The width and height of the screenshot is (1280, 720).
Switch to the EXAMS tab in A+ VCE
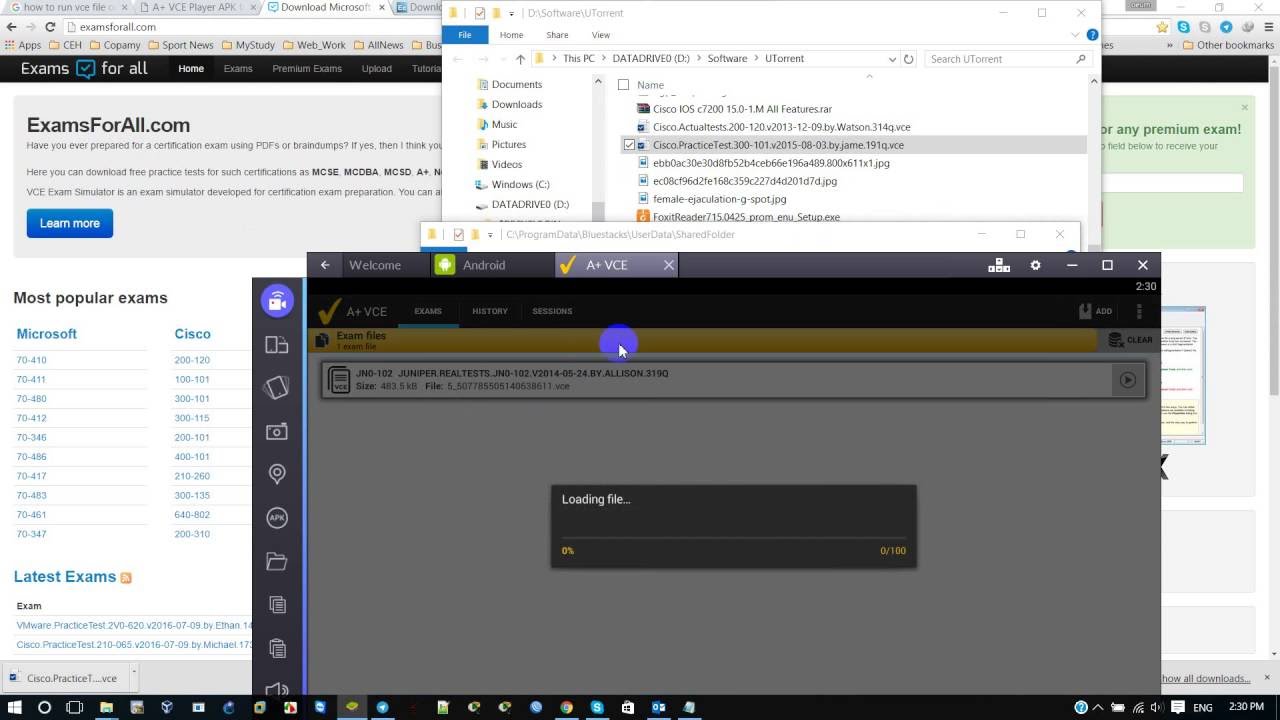coord(428,311)
